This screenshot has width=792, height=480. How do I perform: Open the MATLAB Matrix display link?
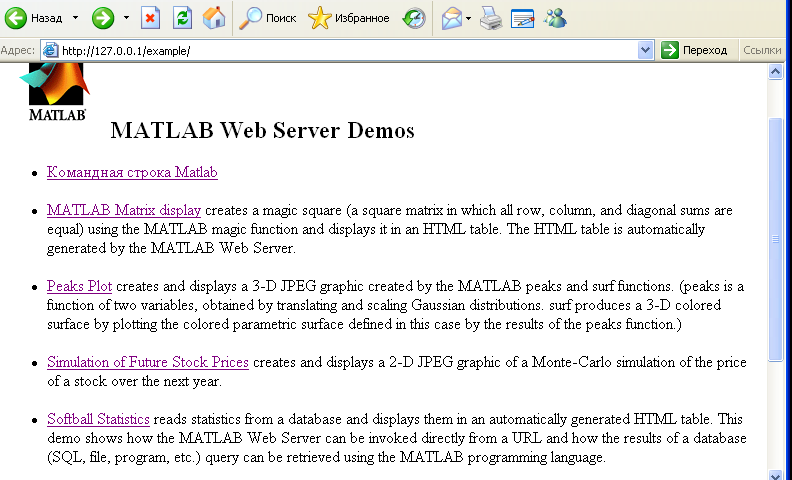[x=124, y=210]
